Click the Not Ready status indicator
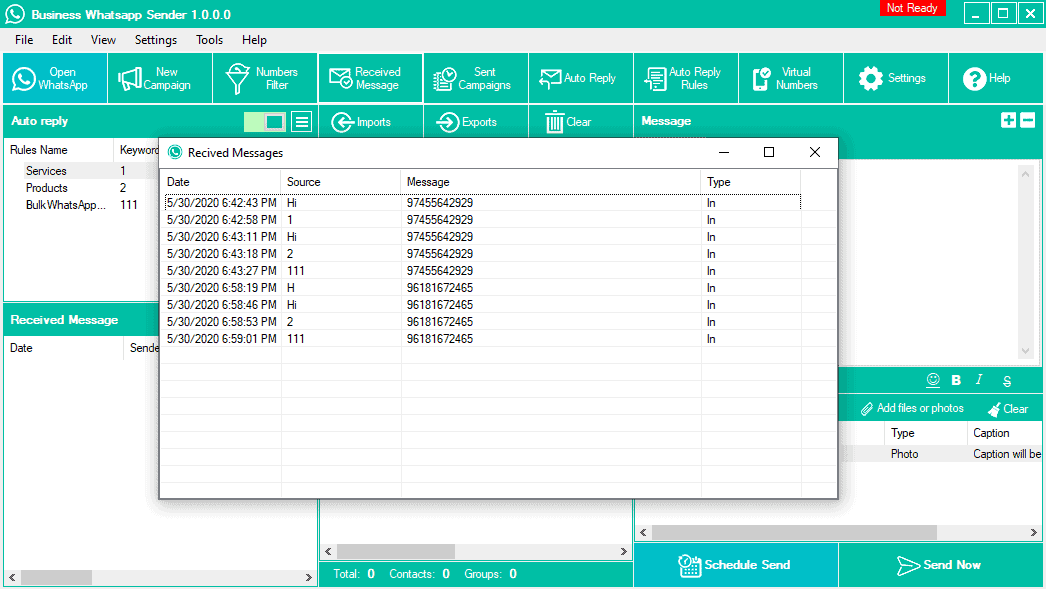The height and width of the screenshot is (589, 1046). [x=912, y=8]
